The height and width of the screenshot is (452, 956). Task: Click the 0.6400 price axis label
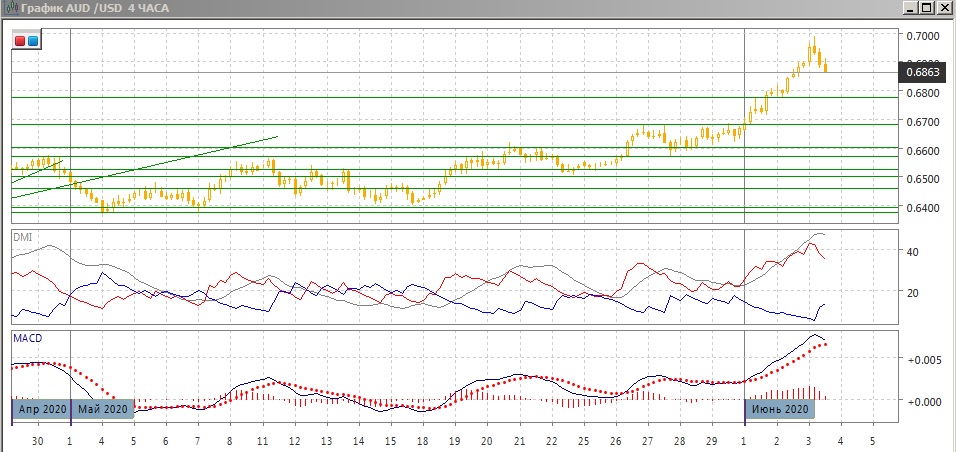(x=922, y=208)
